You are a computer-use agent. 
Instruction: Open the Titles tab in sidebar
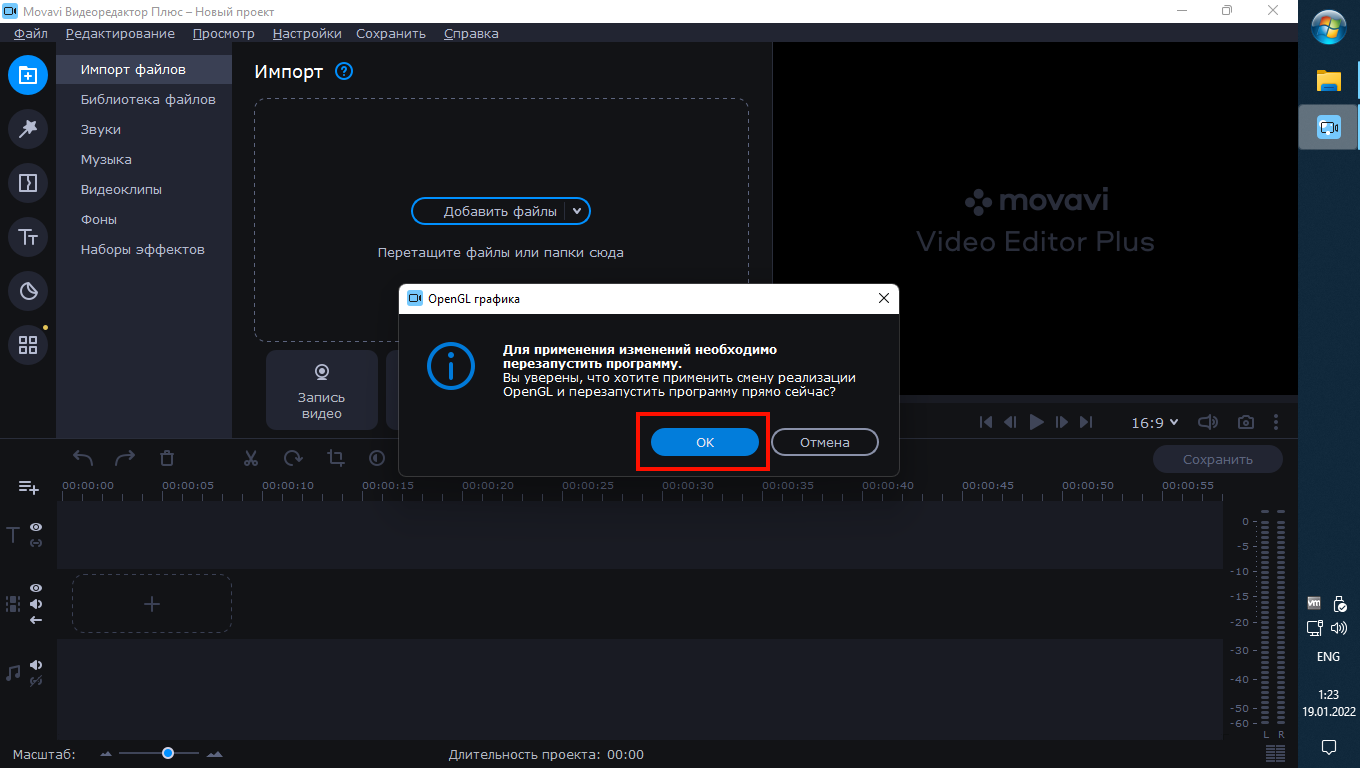(x=28, y=237)
